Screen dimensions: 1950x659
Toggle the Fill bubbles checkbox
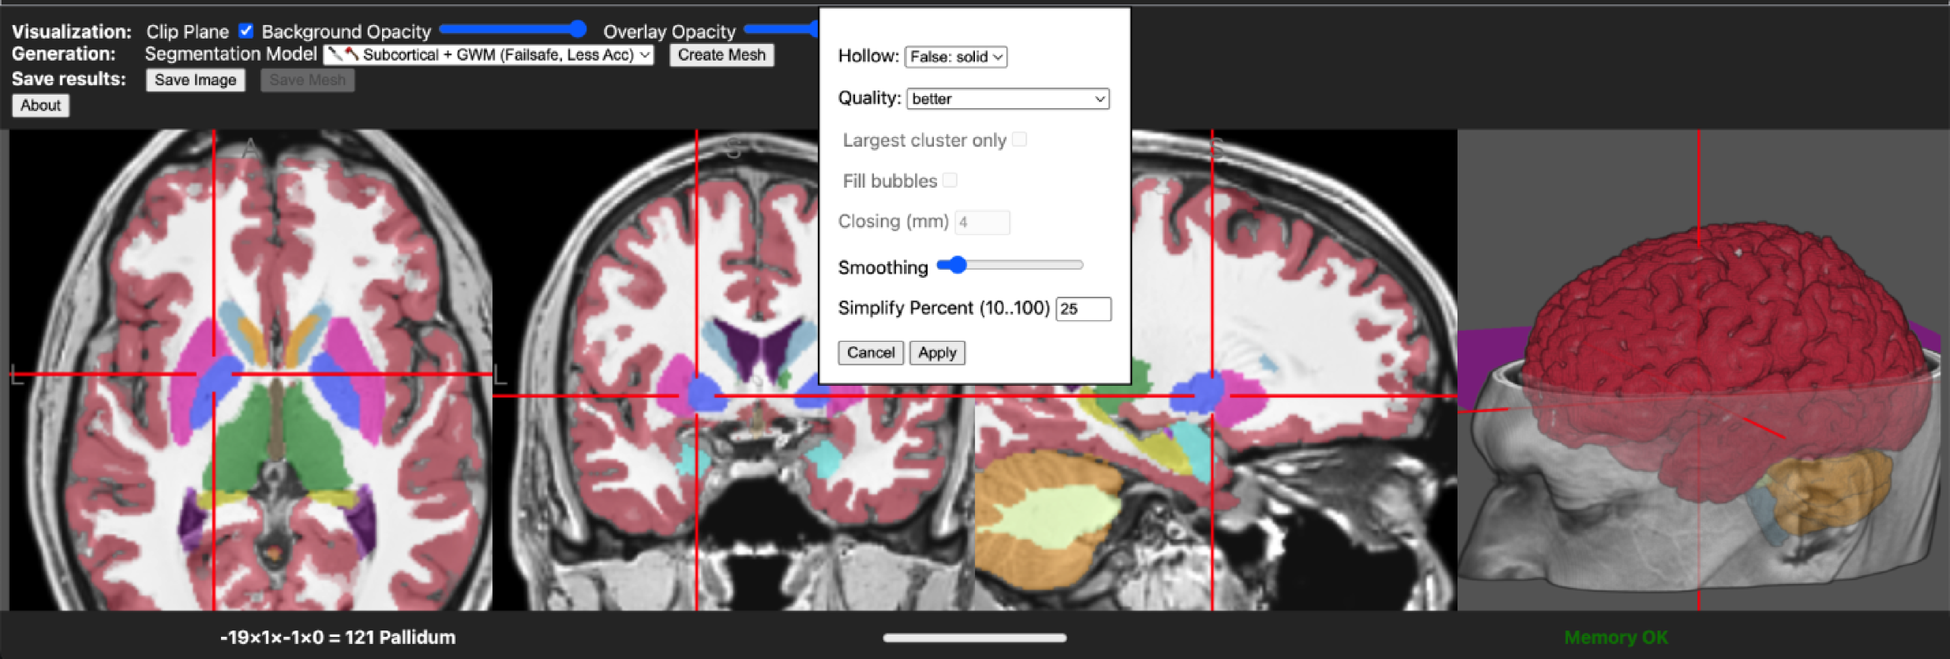[x=950, y=180]
